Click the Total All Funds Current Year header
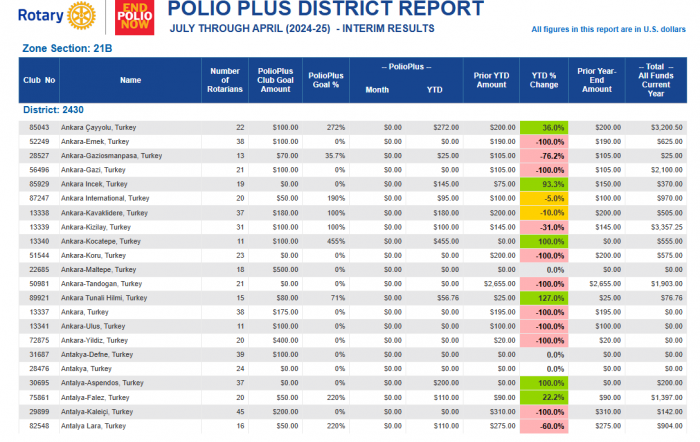Screen dimensions: 700x442 pyautogui.click(x=656, y=80)
